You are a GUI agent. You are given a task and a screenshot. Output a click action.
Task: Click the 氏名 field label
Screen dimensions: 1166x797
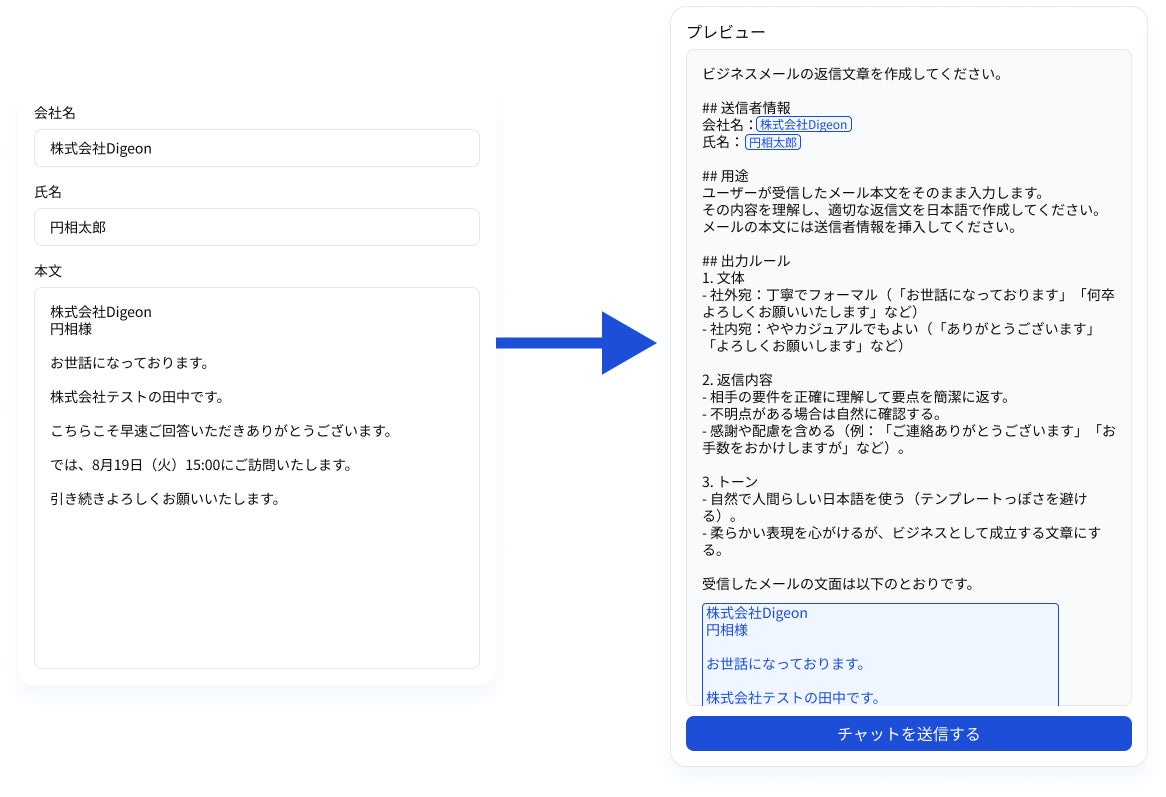coord(46,192)
